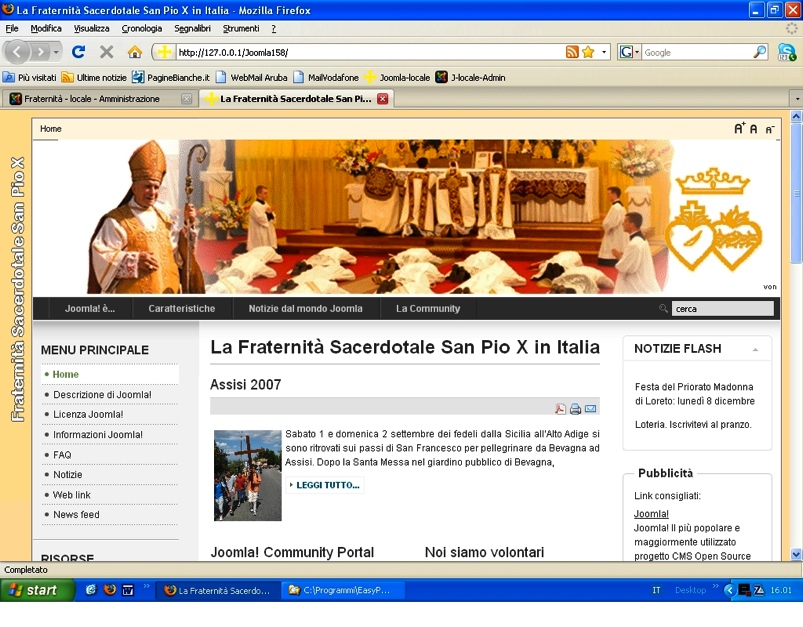
Task: Open the Modifica menu
Action: 46,28
